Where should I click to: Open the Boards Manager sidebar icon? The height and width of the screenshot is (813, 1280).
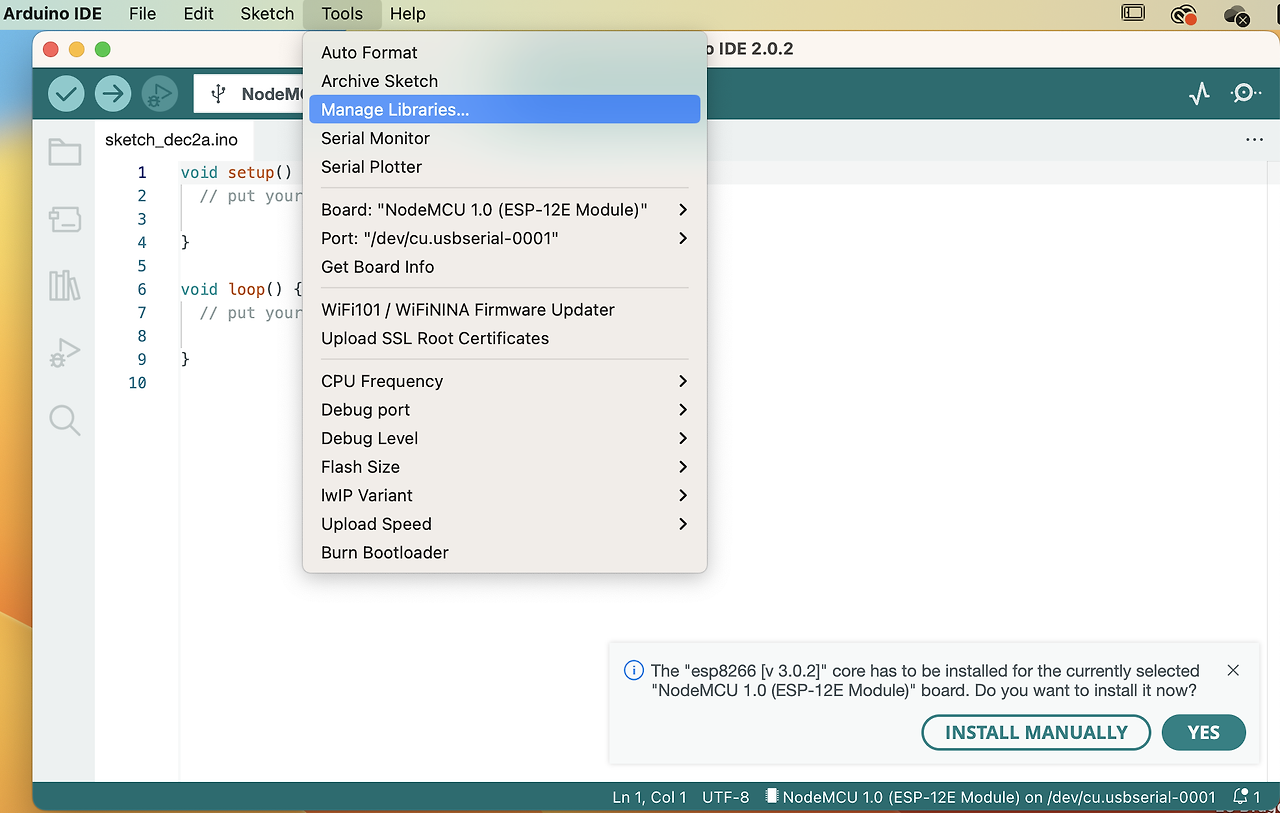[x=65, y=220]
